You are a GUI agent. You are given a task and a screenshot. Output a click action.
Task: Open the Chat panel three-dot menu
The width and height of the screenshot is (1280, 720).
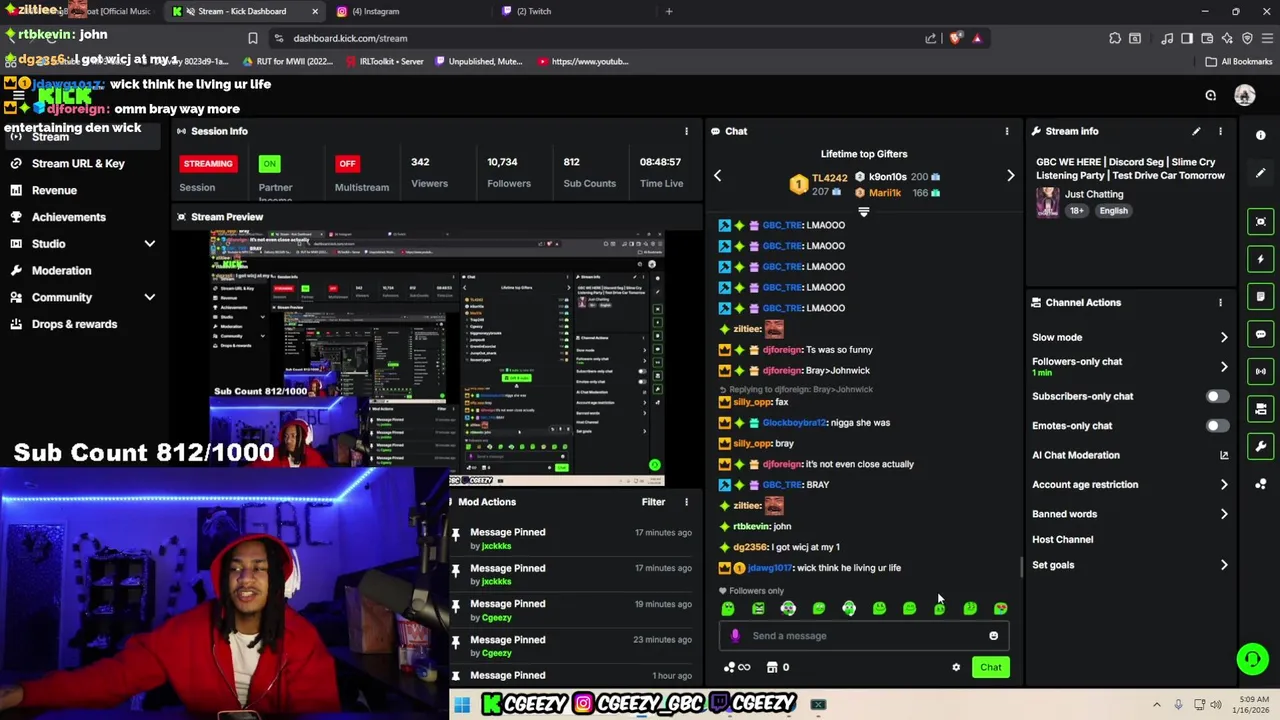click(1007, 131)
